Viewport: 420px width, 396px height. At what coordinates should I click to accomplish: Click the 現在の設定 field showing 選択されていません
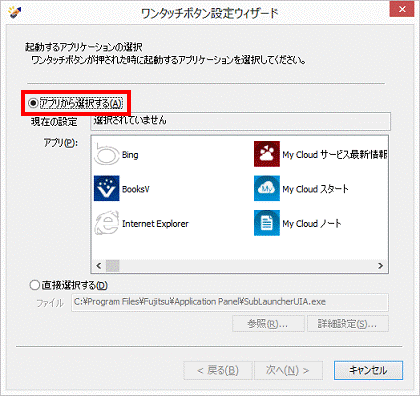pos(240,121)
